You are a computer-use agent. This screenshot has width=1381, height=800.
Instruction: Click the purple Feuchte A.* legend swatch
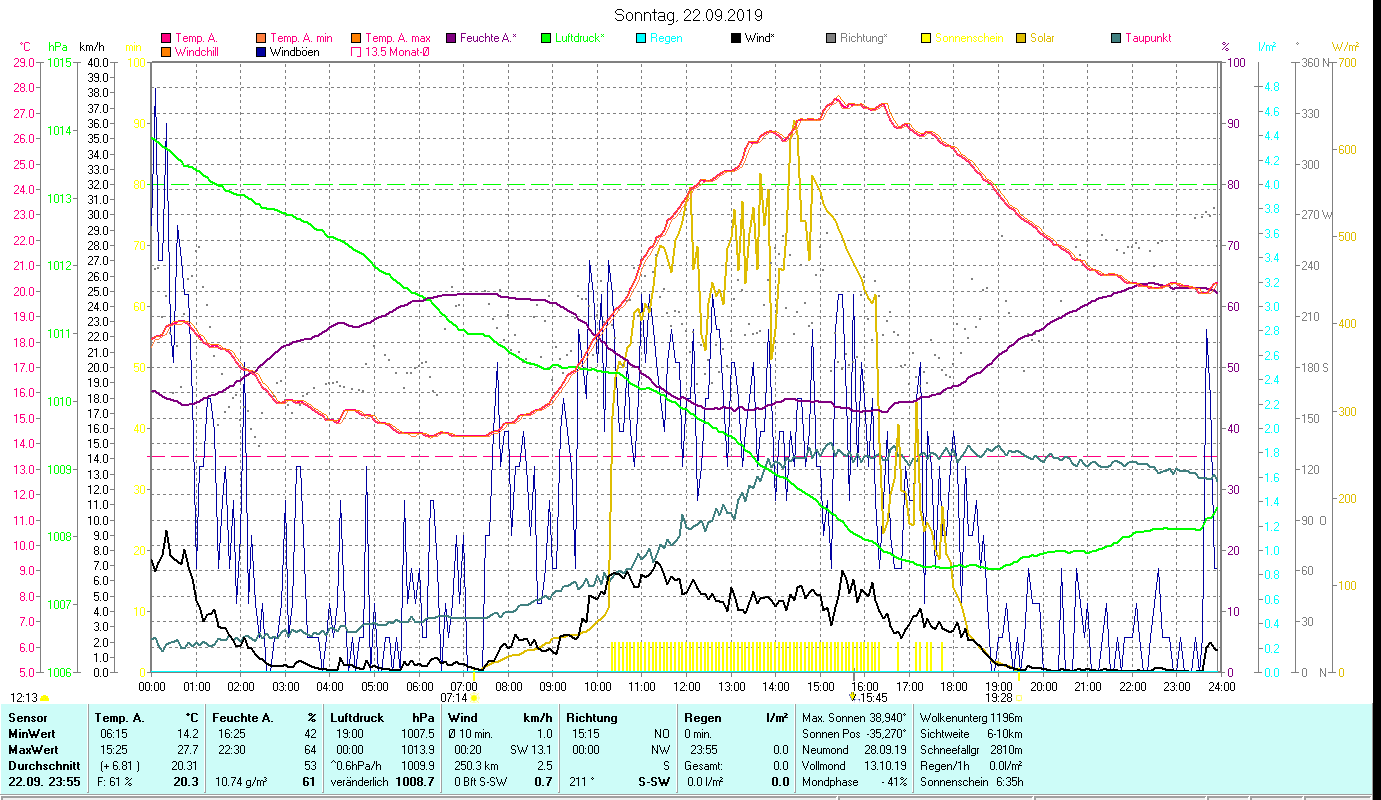pos(451,38)
